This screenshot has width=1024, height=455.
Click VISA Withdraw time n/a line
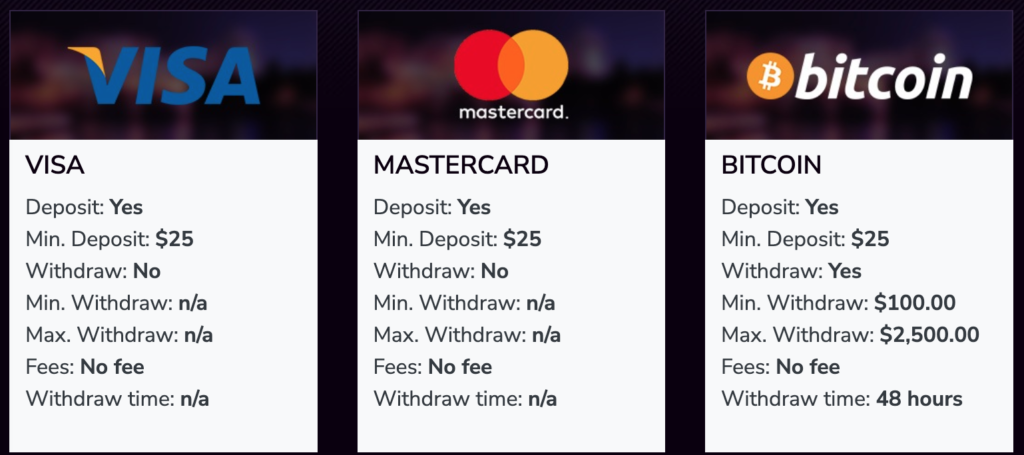tap(118, 399)
